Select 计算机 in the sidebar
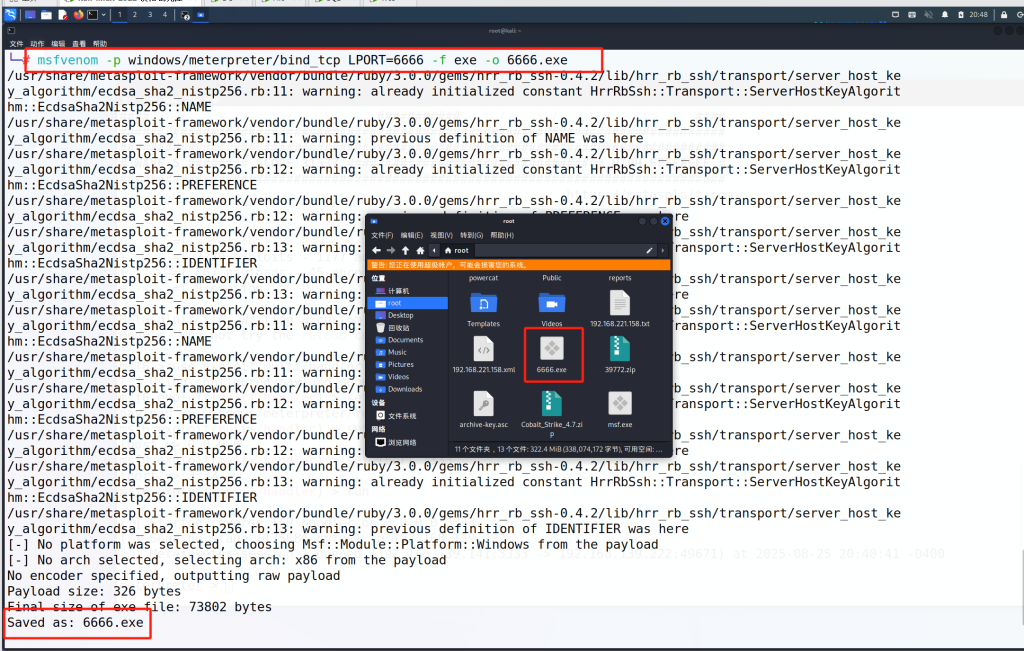The image size is (1024, 651). [x=409, y=291]
